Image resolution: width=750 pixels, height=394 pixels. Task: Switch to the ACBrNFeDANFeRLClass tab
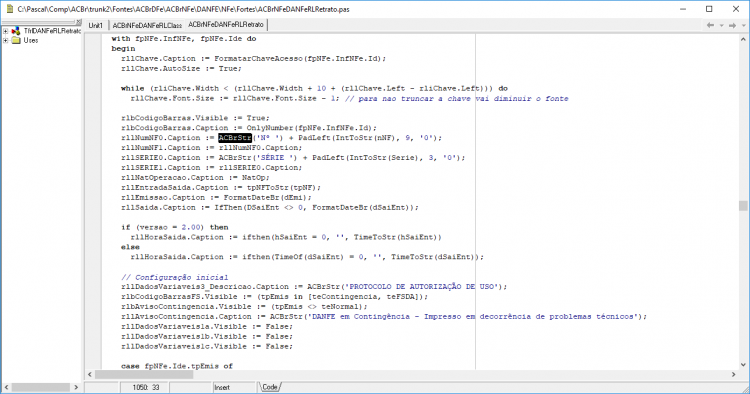point(147,25)
